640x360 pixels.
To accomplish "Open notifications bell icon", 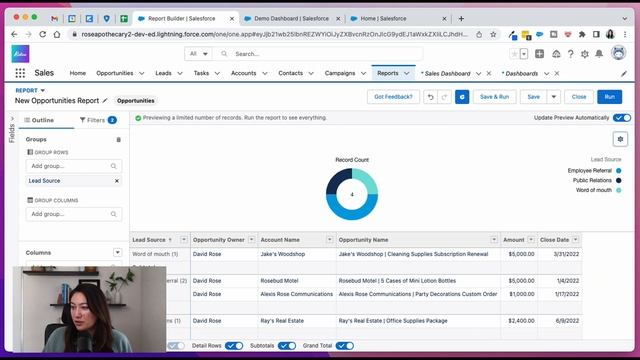I will pos(599,54).
